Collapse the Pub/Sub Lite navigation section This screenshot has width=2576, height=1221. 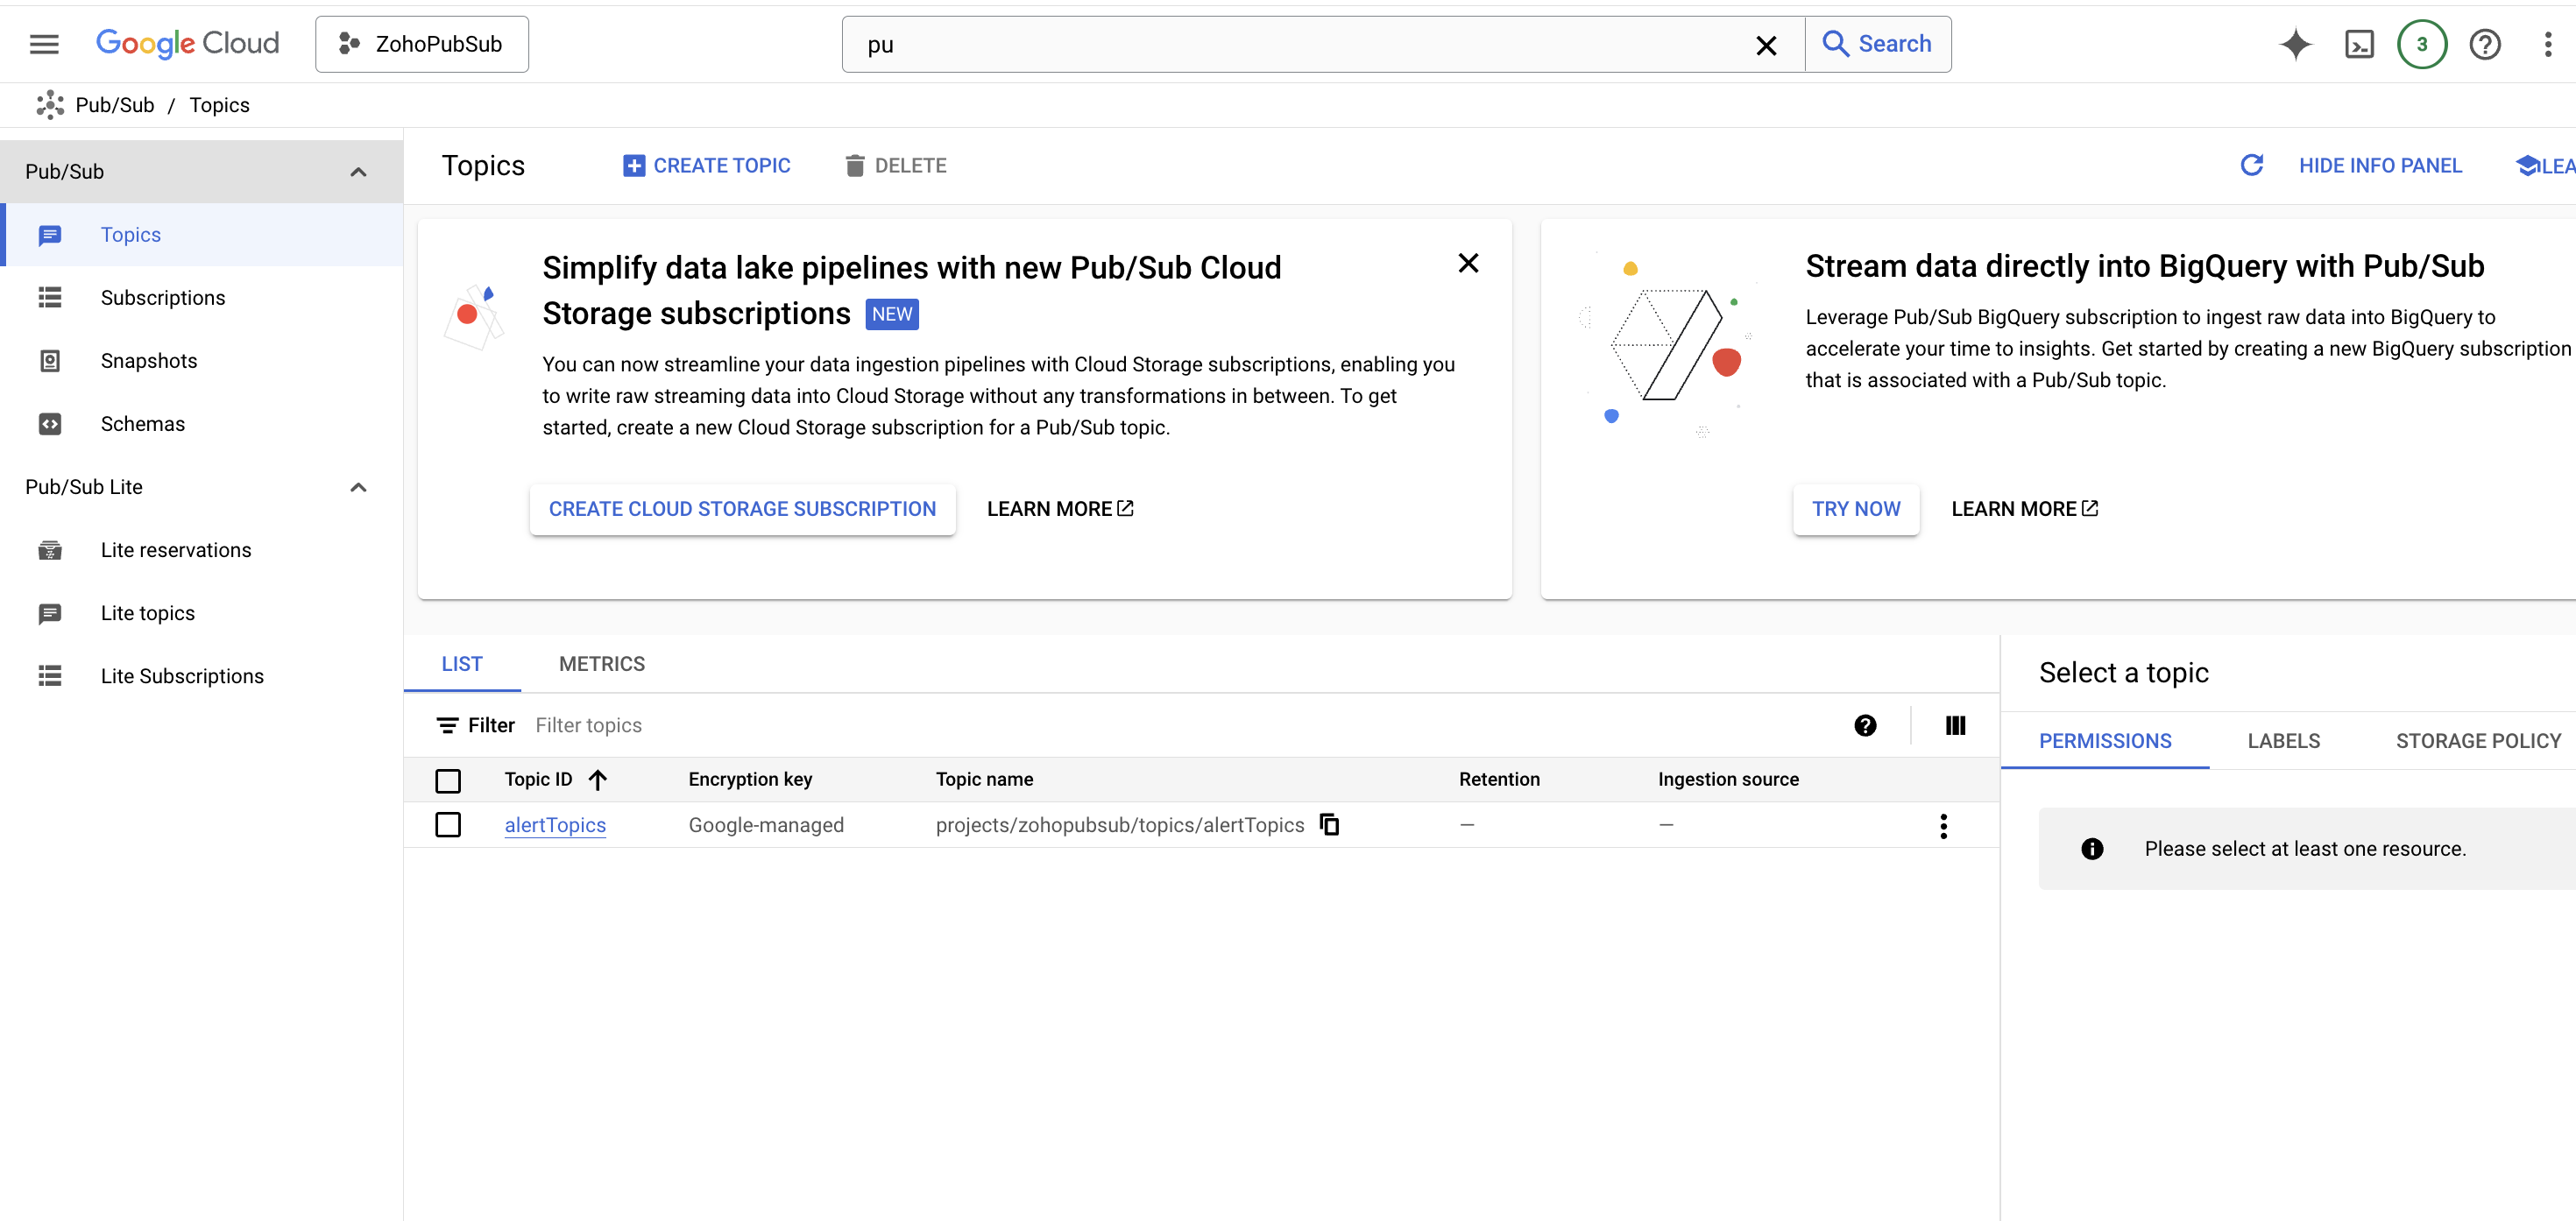(x=358, y=487)
